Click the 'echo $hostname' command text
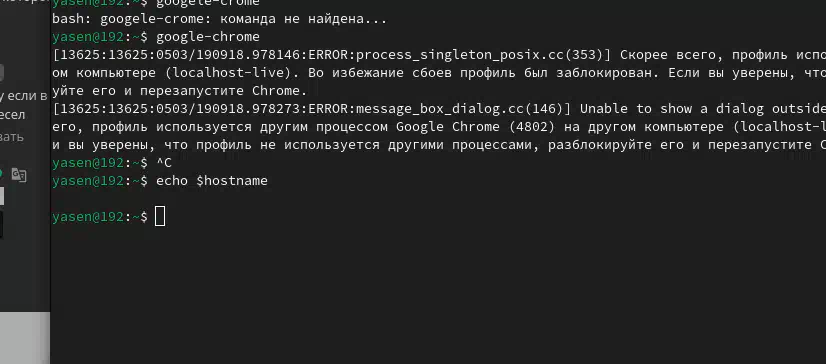 pyautogui.click(x=212, y=181)
